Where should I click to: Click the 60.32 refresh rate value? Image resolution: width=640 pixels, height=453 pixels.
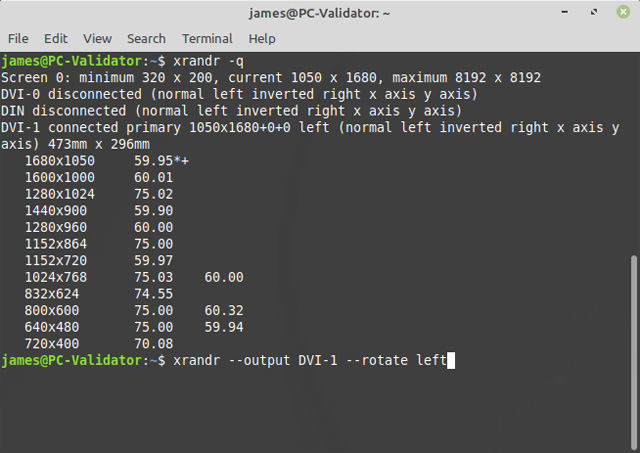224,311
